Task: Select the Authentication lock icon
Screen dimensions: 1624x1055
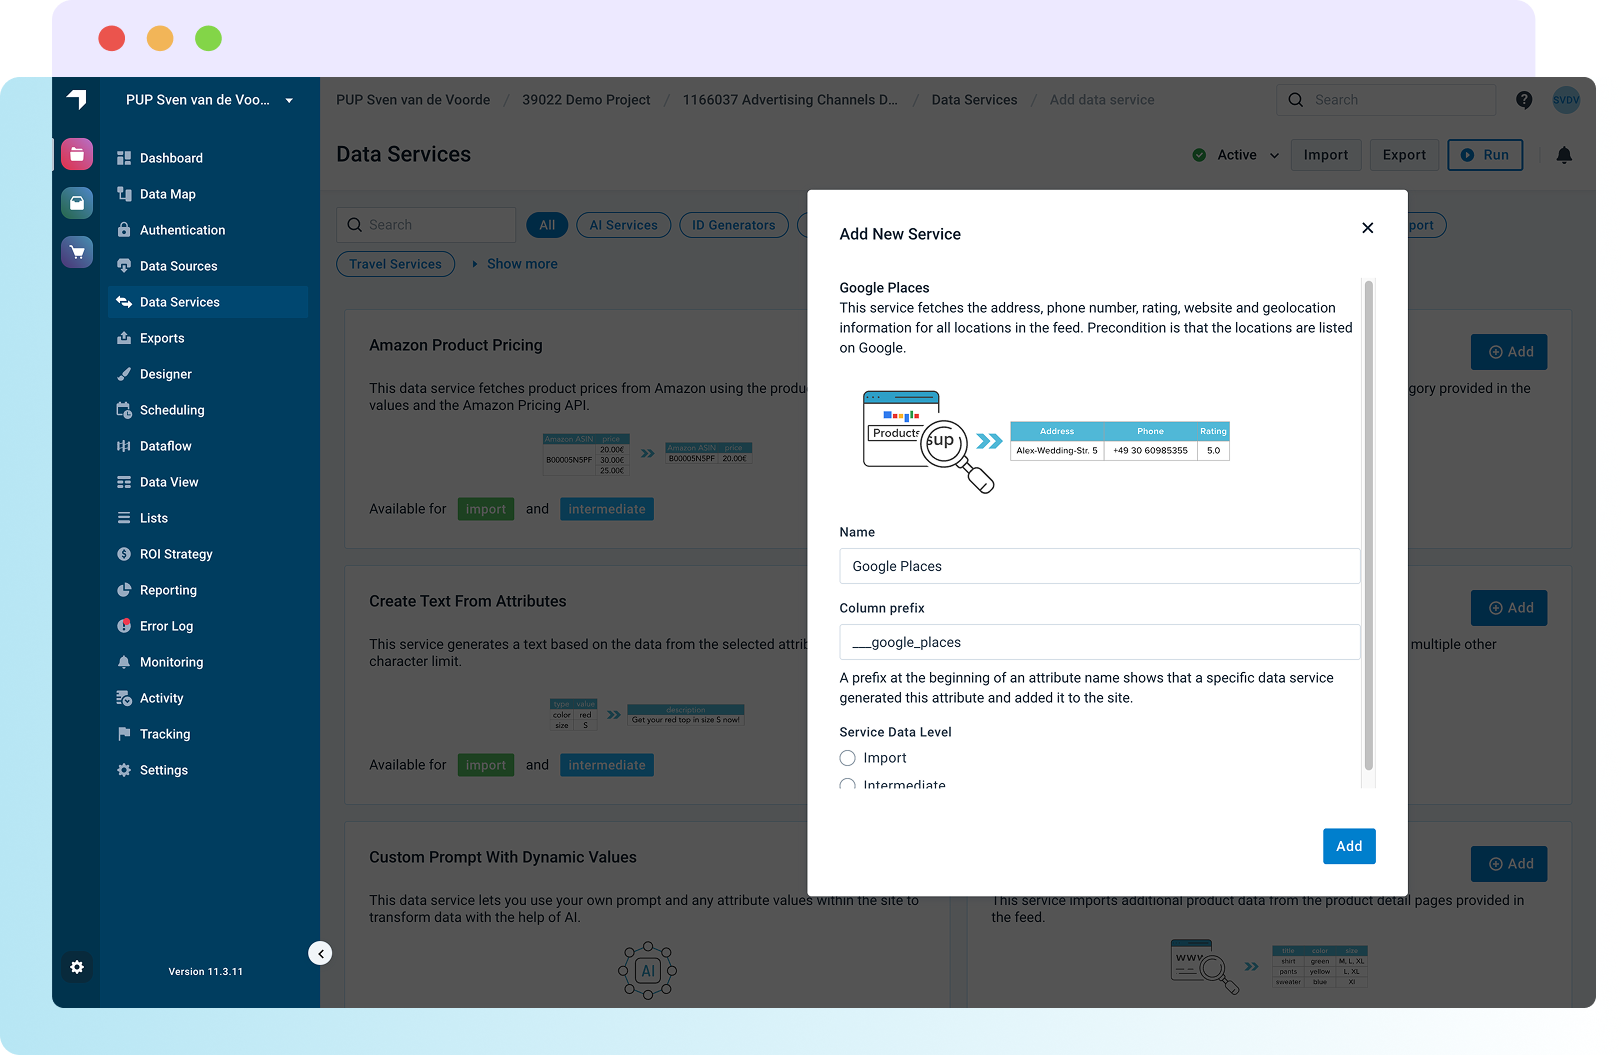Action: 124,230
